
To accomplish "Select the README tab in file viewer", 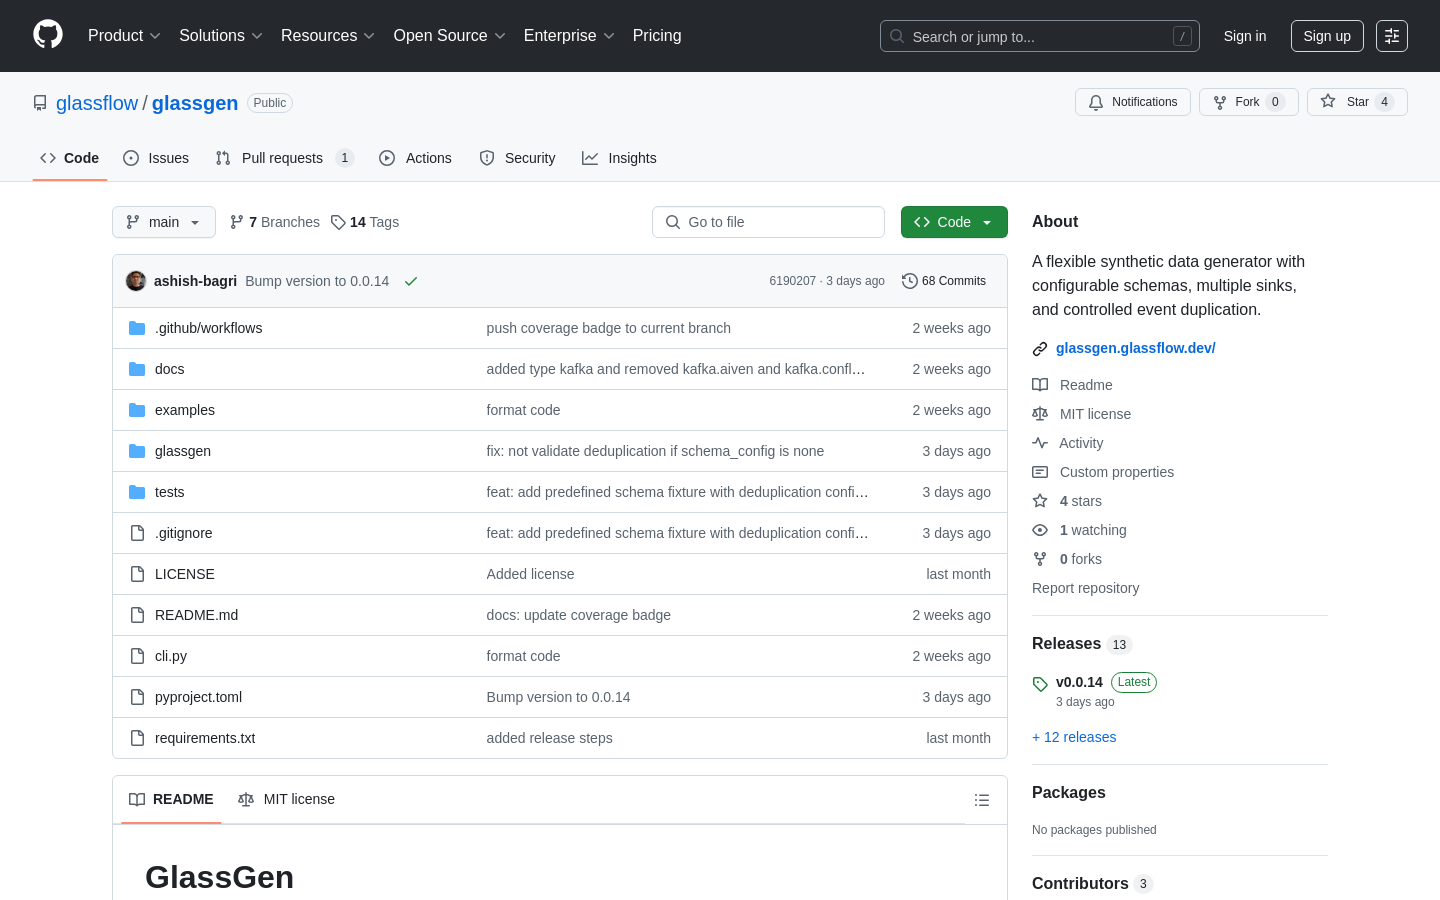I will [x=171, y=799].
